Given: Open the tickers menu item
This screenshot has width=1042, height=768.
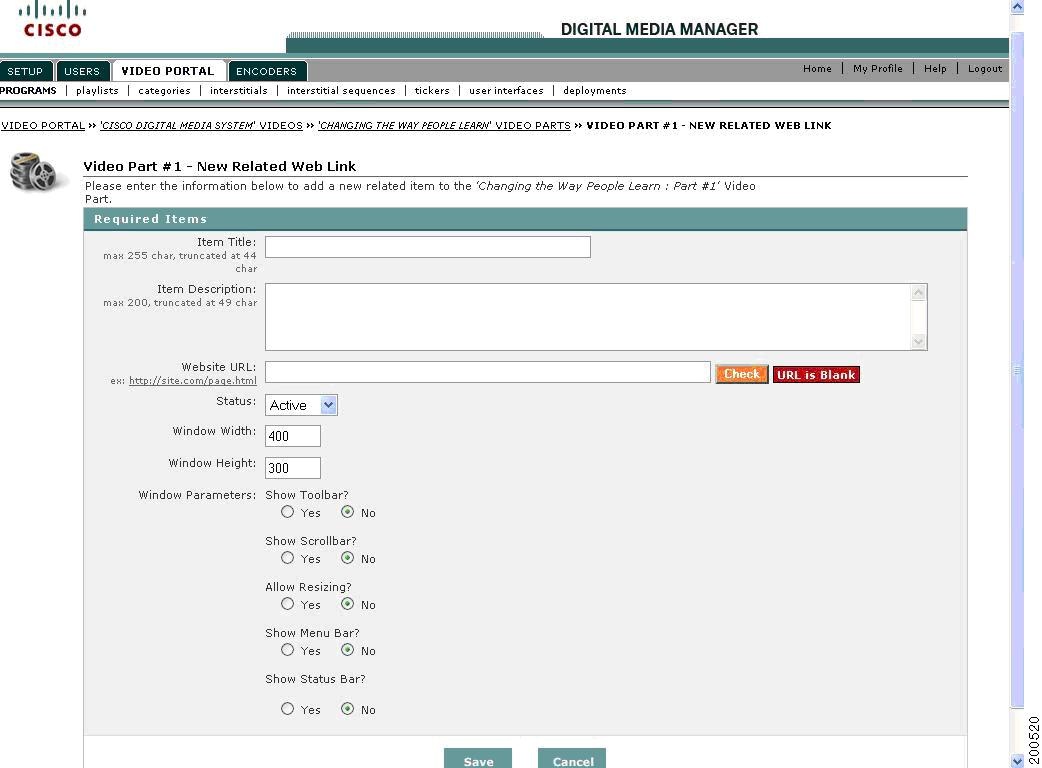Looking at the screenshot, I should point(431,90).
